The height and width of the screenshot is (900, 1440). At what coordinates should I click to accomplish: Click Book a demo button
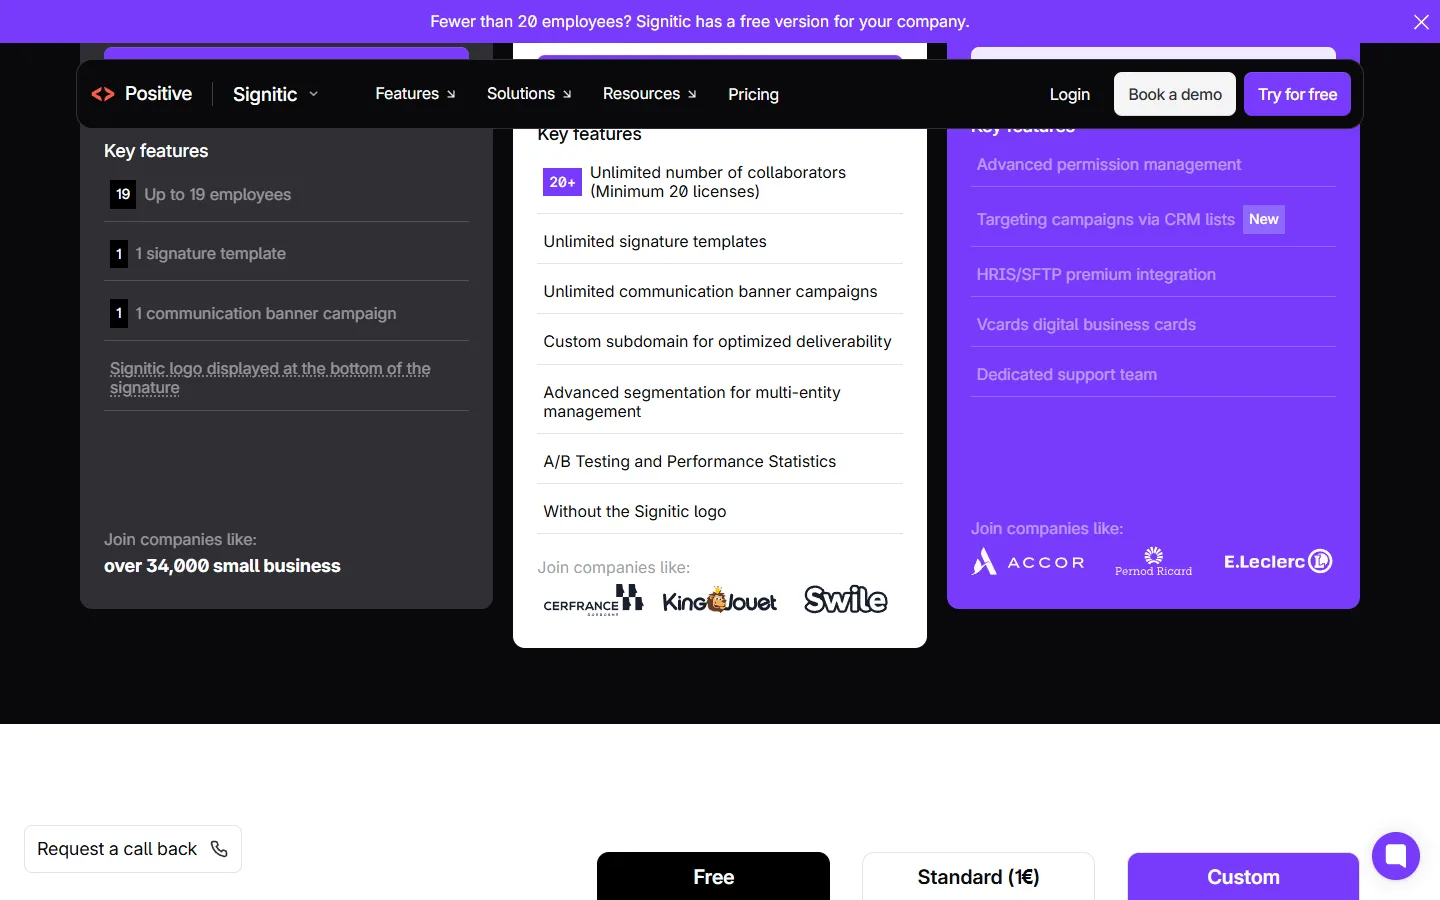tap(1175, 94)
